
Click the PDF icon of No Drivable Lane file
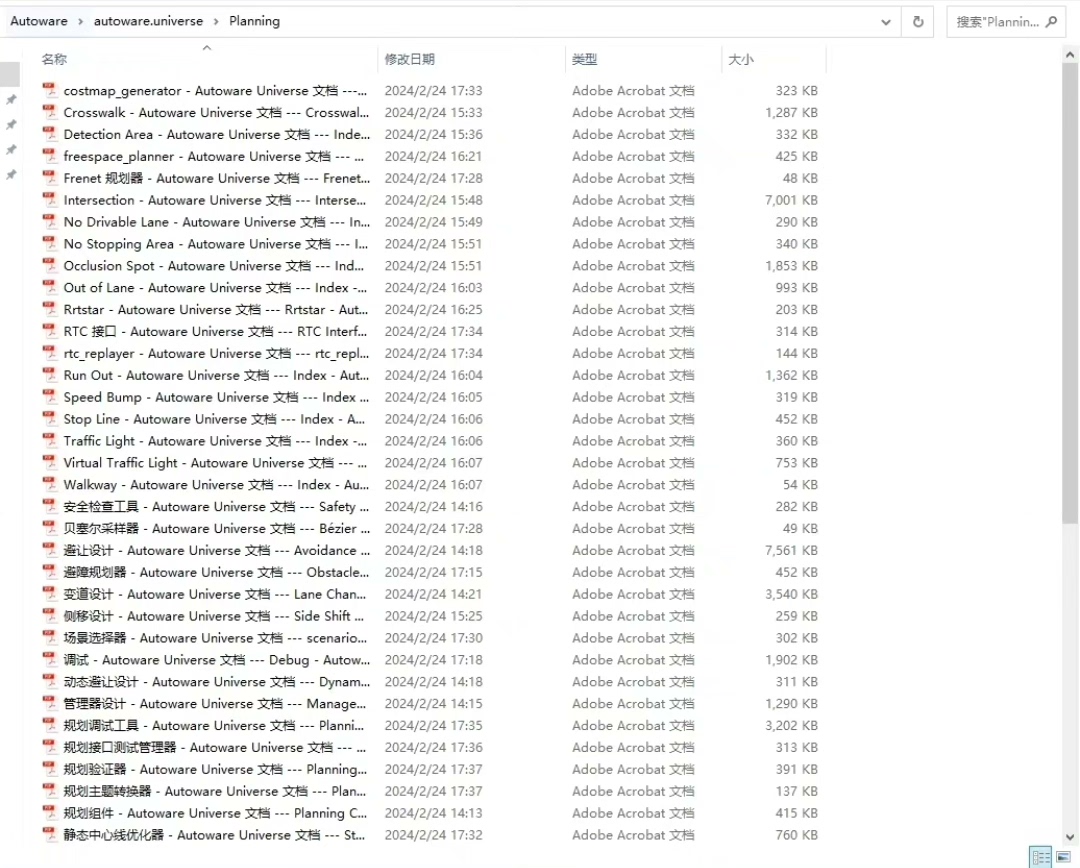click(x=50, y=222)
